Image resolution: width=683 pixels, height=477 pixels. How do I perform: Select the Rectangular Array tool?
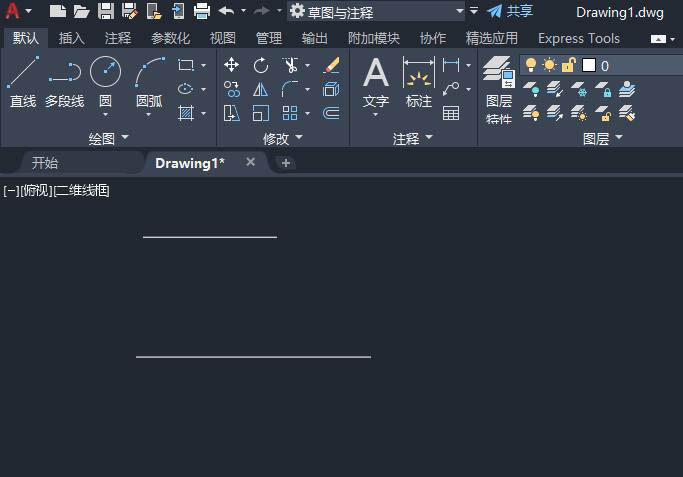click(290, 113)
